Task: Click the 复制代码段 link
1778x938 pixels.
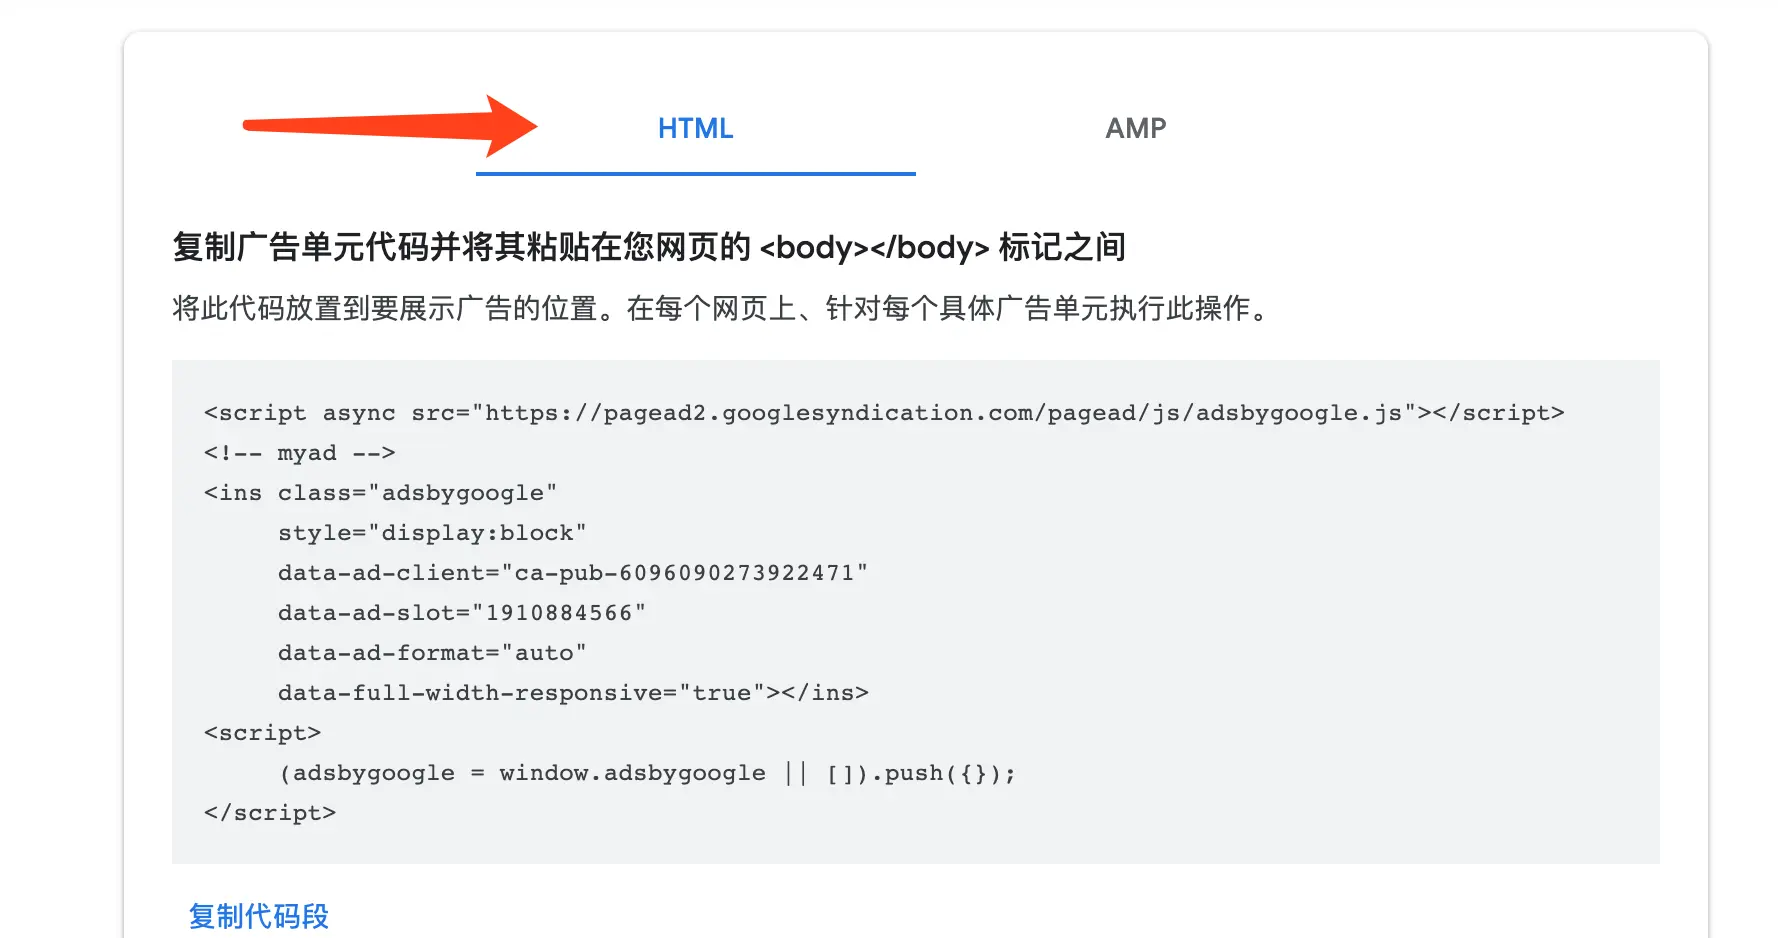Action: click(x=259, y=916)
